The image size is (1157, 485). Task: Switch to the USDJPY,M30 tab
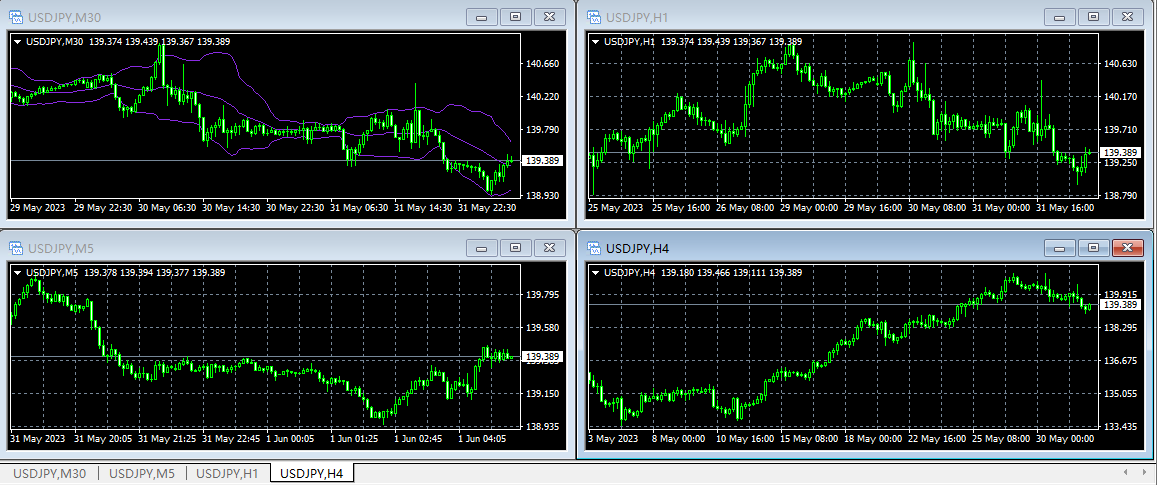pyautogui.click(x=50, y=473)
